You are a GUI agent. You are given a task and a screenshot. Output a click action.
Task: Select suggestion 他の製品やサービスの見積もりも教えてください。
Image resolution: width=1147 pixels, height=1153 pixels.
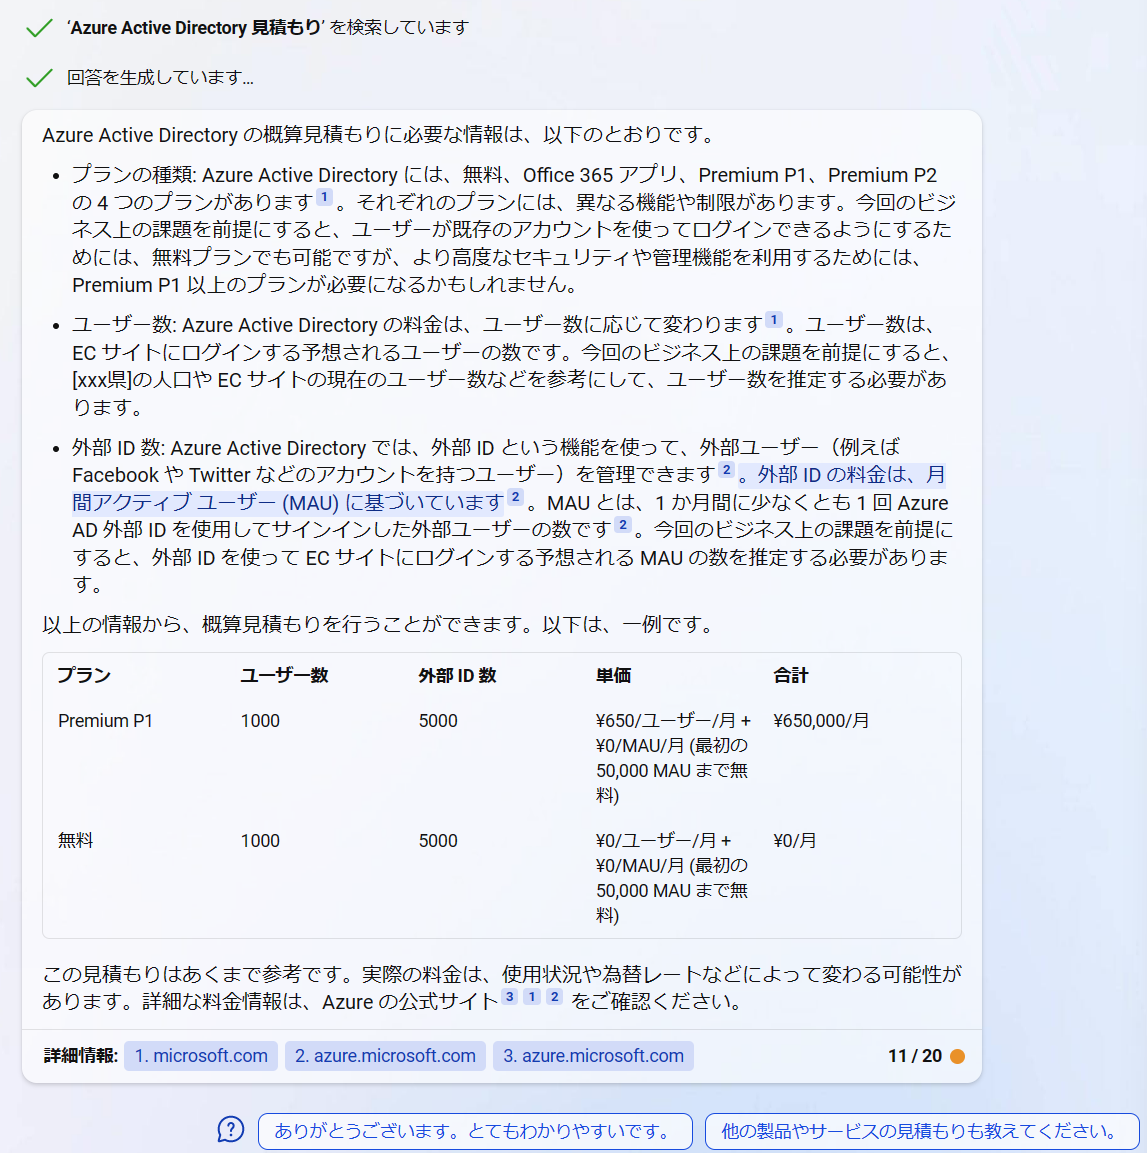pyautogui.click(x=922, y=1131)
